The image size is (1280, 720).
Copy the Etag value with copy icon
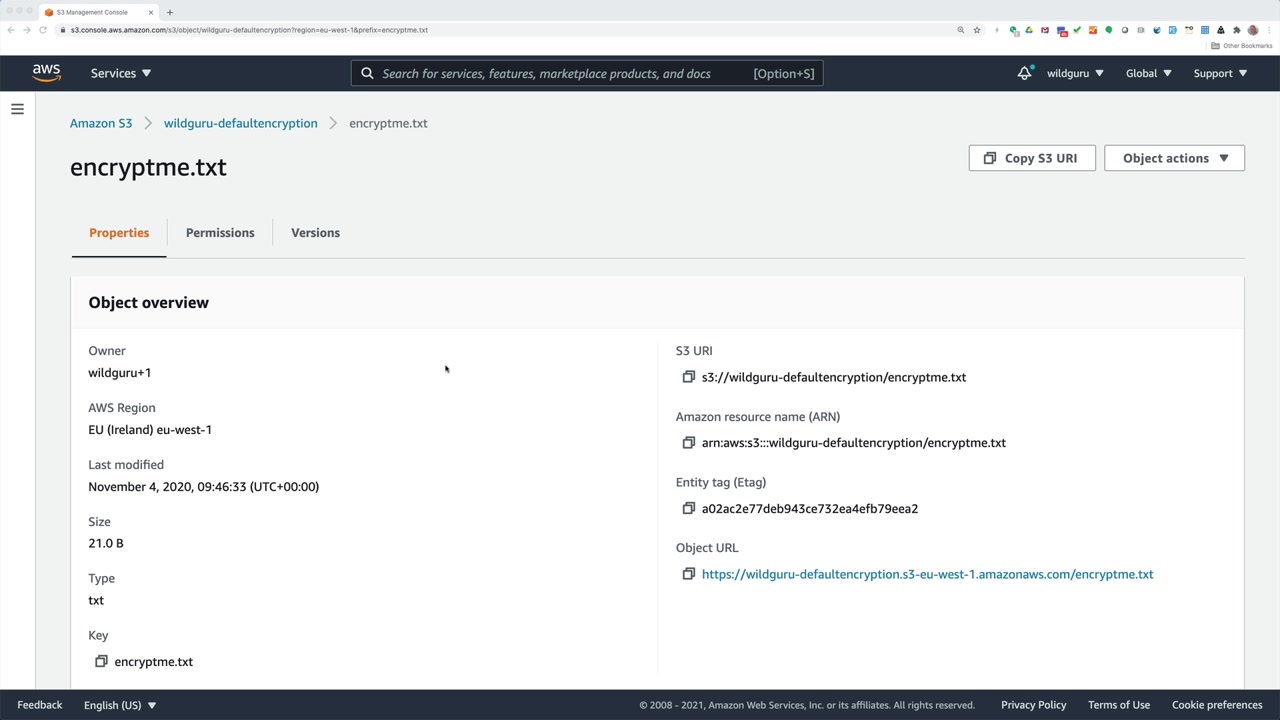(x=688, y=509)
